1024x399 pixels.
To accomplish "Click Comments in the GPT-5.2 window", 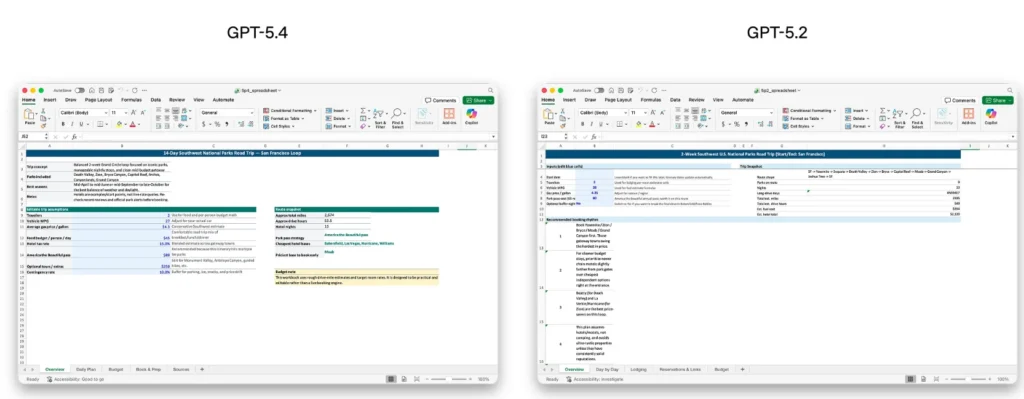I will pos(961,101).
